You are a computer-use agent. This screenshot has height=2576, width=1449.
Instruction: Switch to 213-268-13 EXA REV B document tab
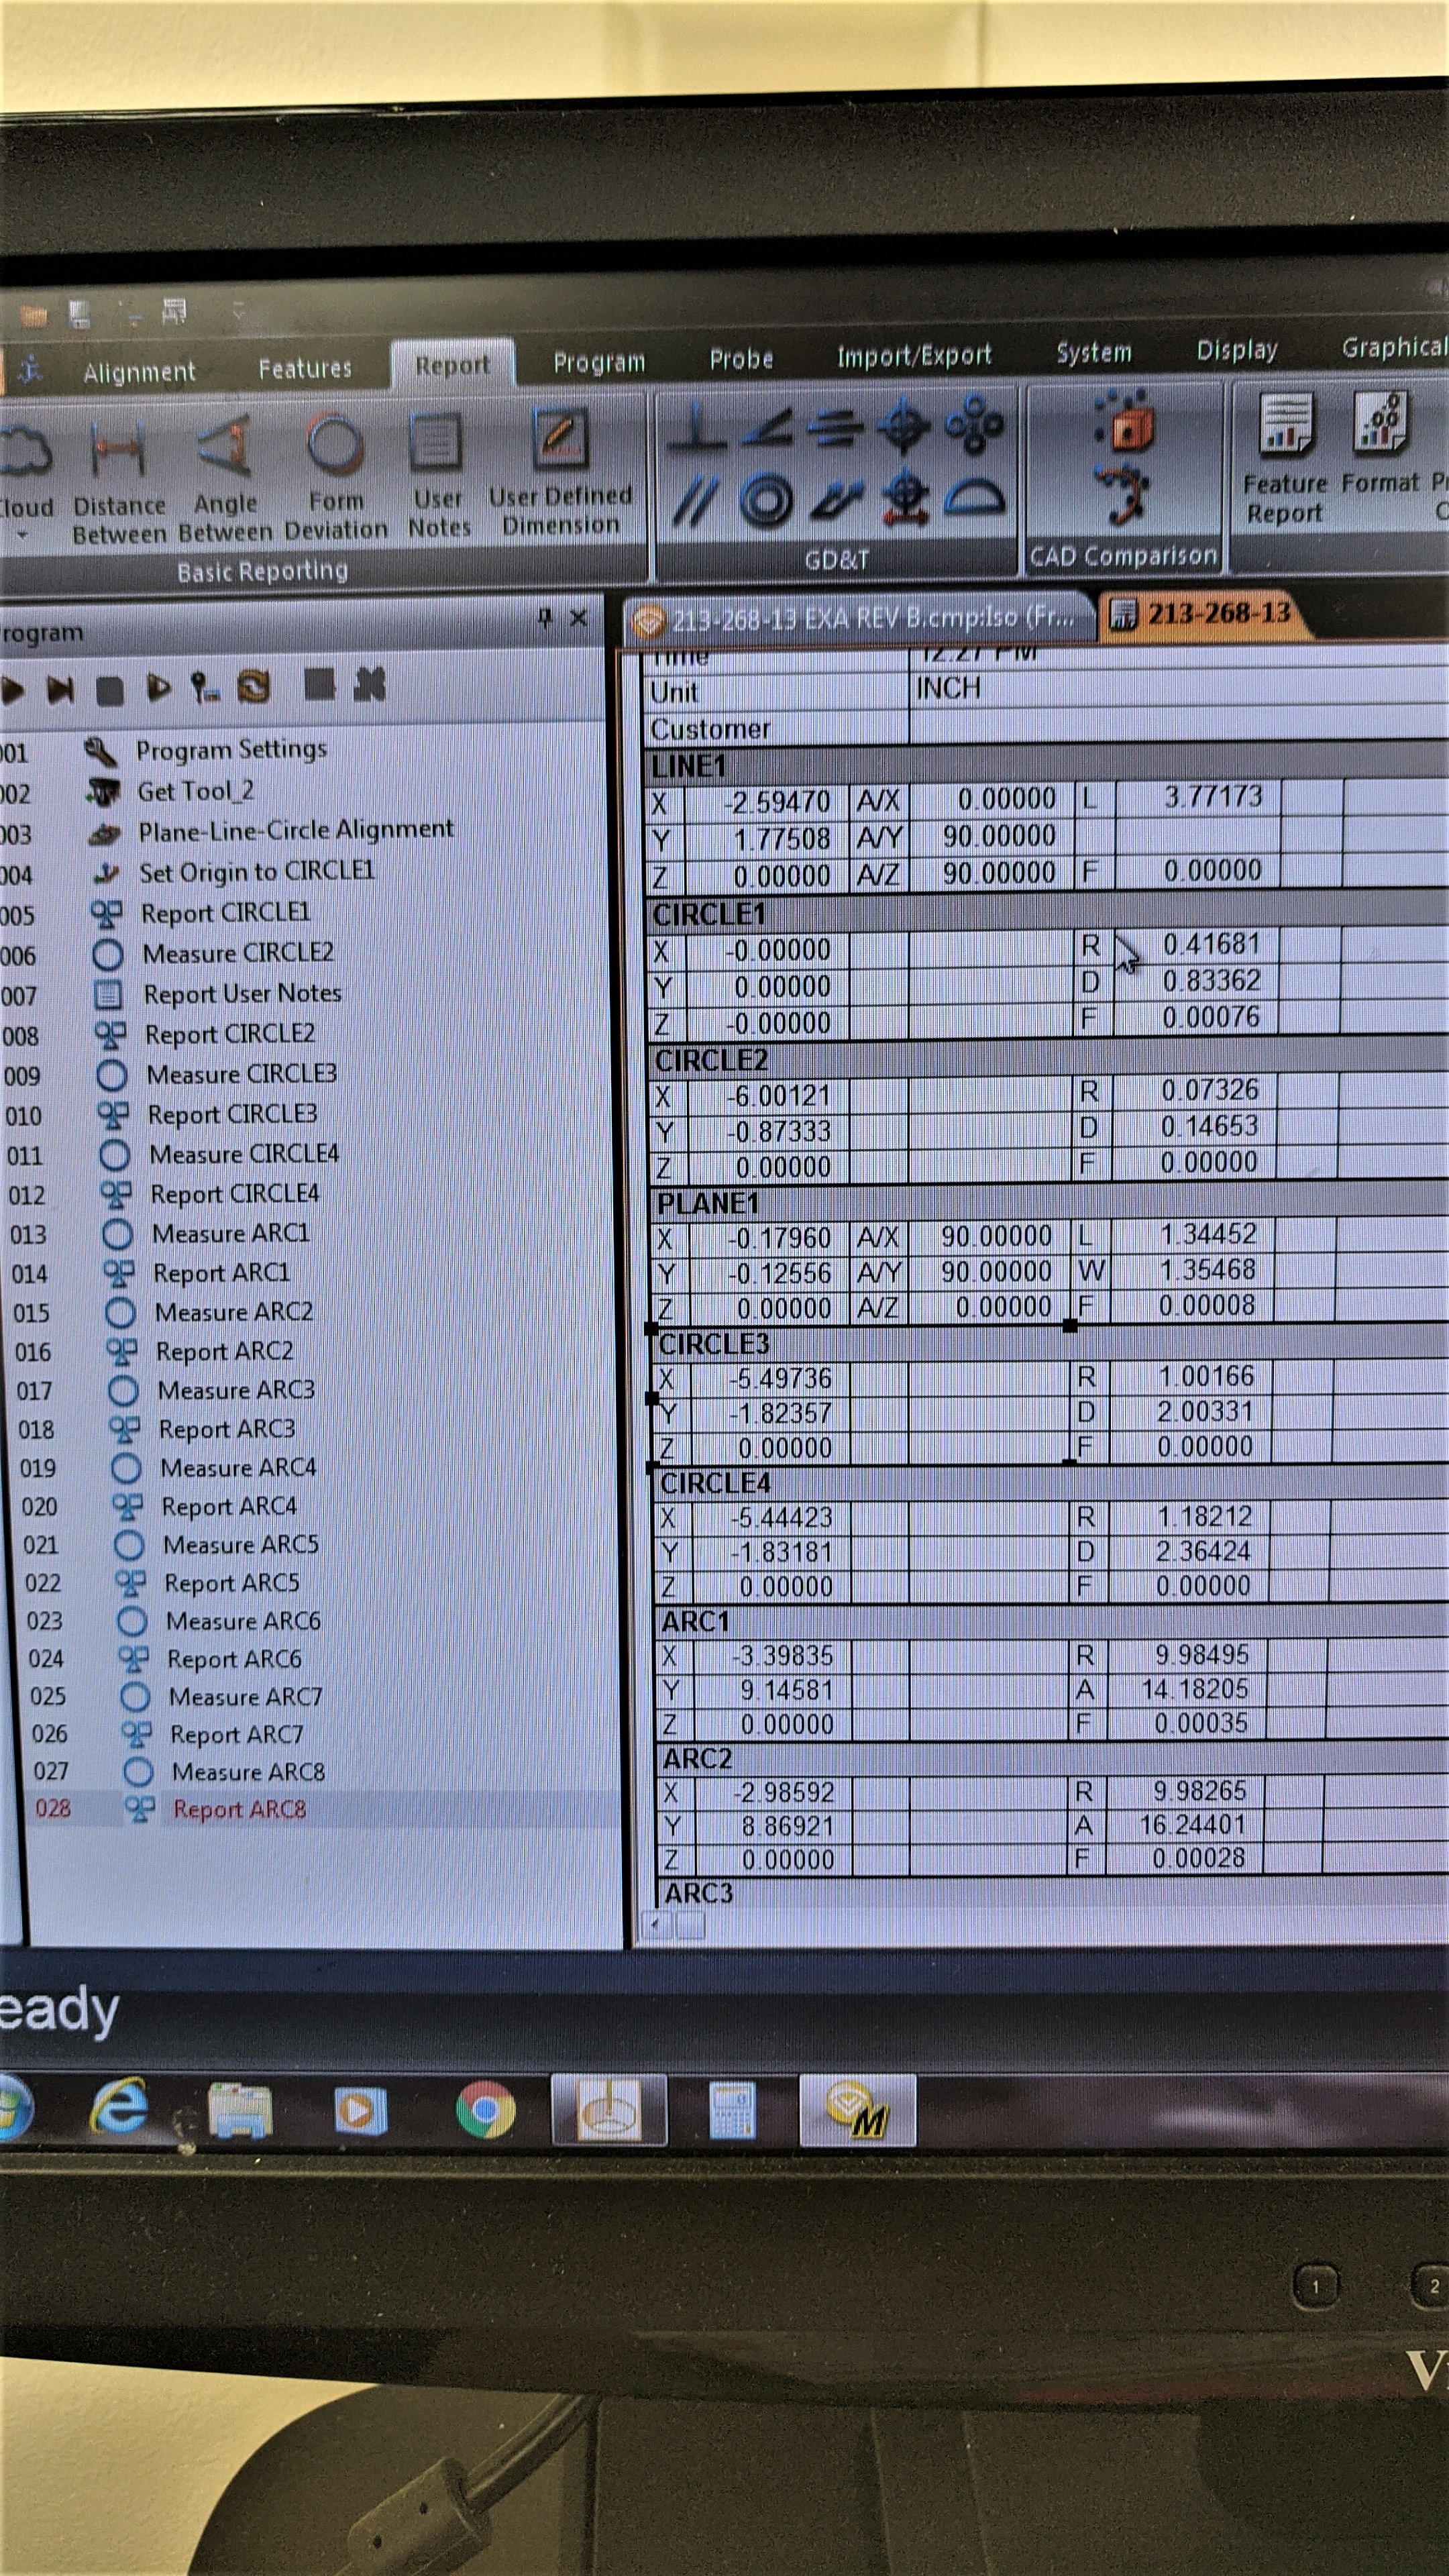point(860,619)
